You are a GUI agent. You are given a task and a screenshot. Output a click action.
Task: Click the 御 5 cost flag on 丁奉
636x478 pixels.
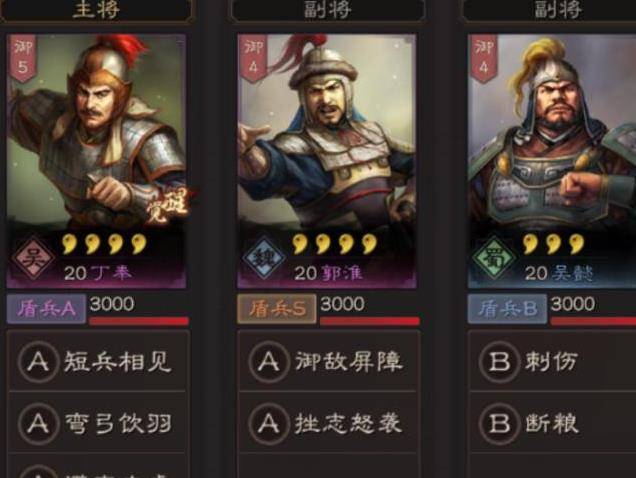(x=23, y=58)
